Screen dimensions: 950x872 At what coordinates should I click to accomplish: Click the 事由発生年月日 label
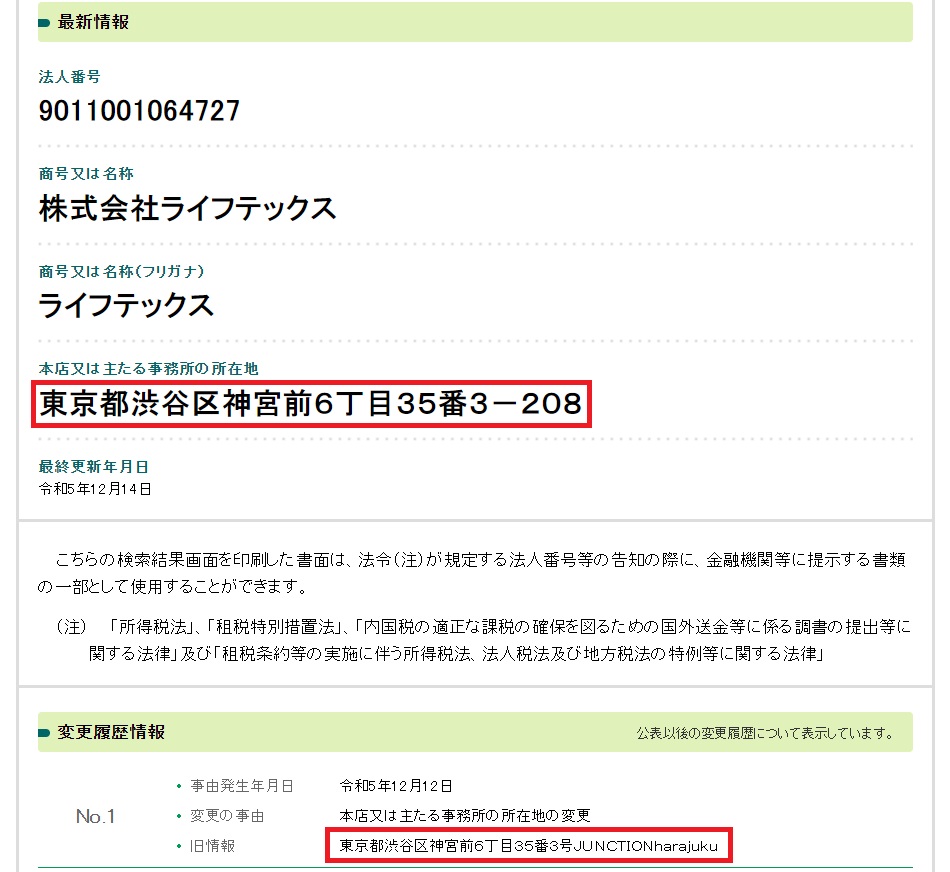coord(242,786)
